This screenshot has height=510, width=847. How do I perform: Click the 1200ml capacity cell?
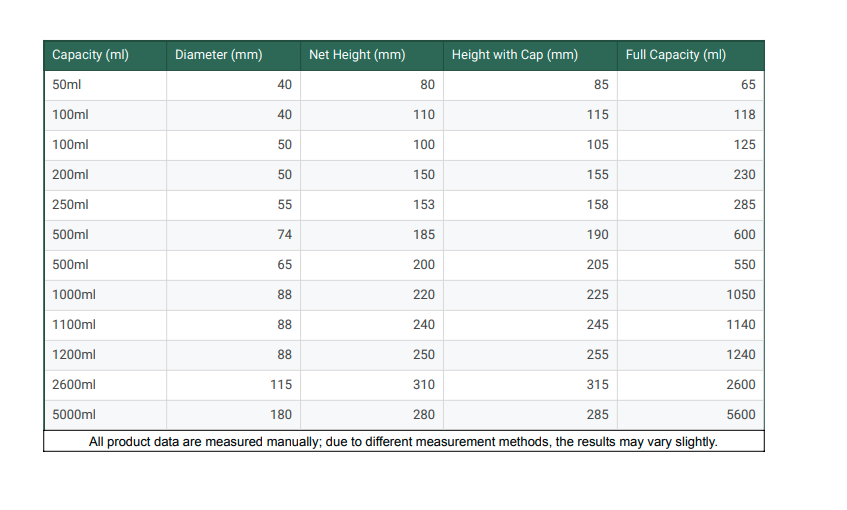[74, 355]
